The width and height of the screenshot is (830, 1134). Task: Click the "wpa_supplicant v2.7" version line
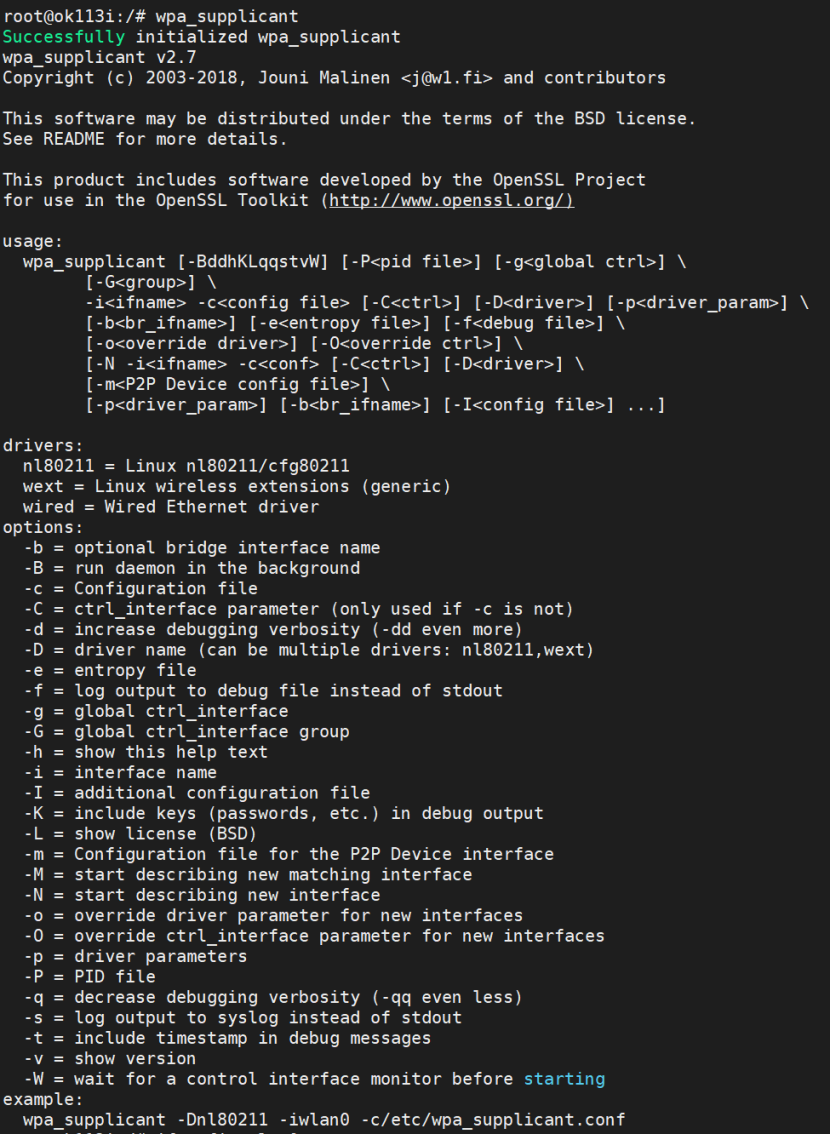99,57
